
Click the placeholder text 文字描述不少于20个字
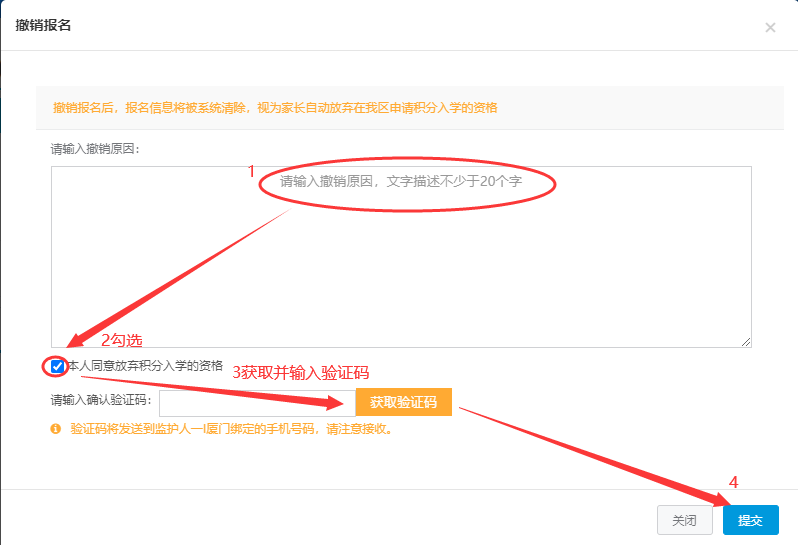click(471, 182)
